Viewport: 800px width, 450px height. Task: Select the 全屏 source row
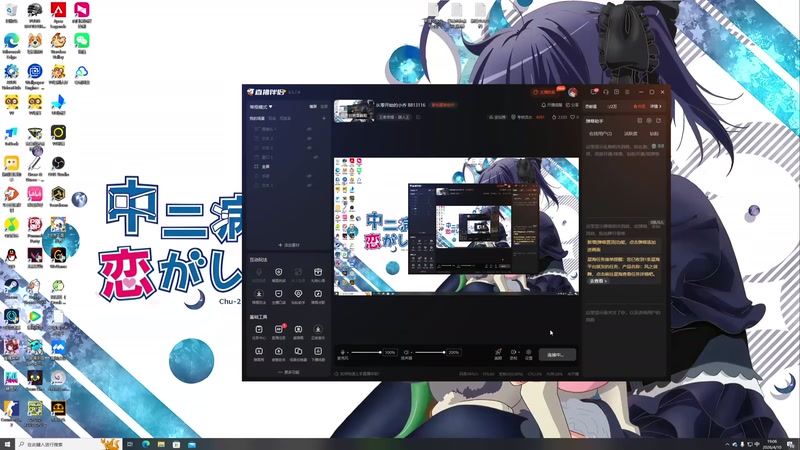pyautogui.click(x=289, y=167)
